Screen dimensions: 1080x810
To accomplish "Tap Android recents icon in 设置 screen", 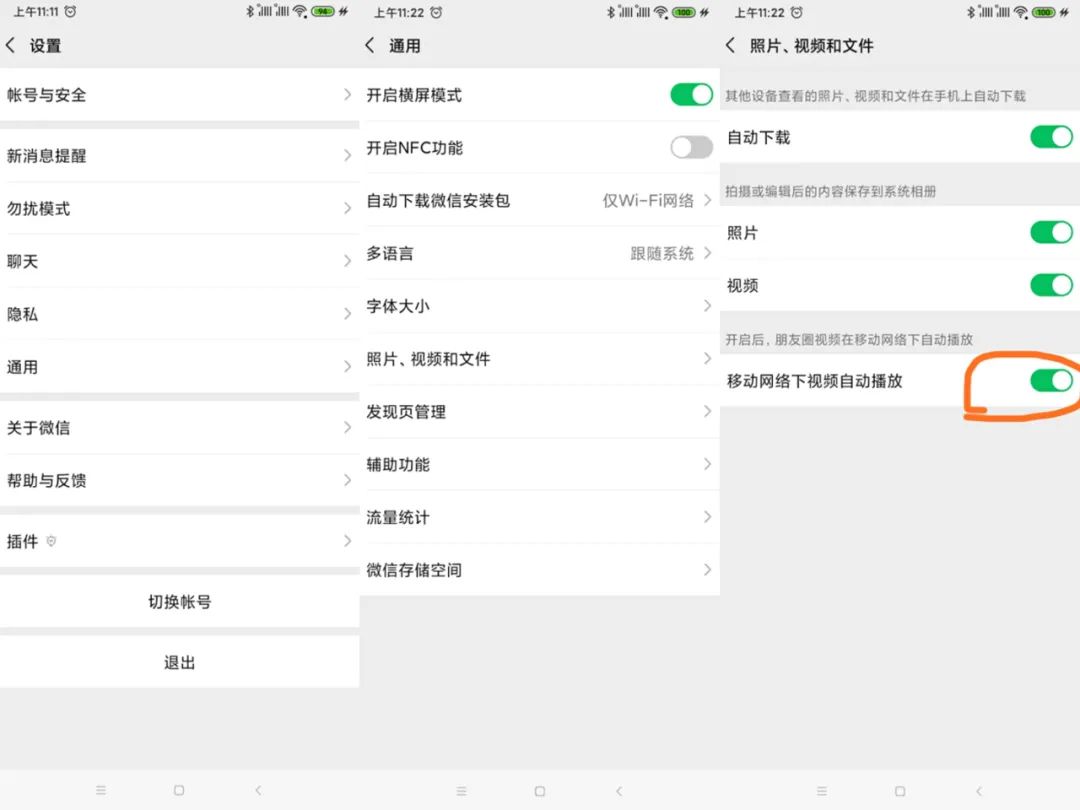I will tap(101, 790).
